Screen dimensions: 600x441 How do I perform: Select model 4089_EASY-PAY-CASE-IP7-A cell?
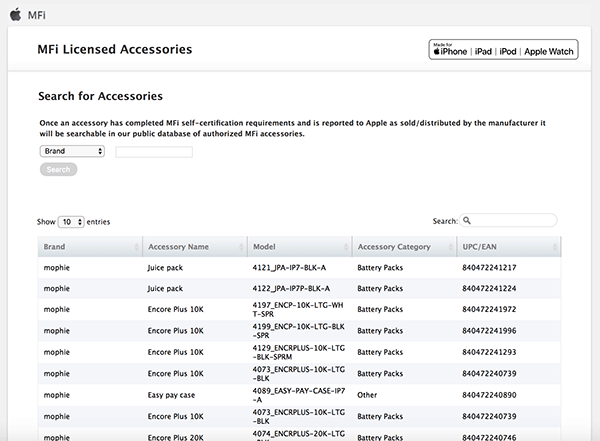pos(299,395)
